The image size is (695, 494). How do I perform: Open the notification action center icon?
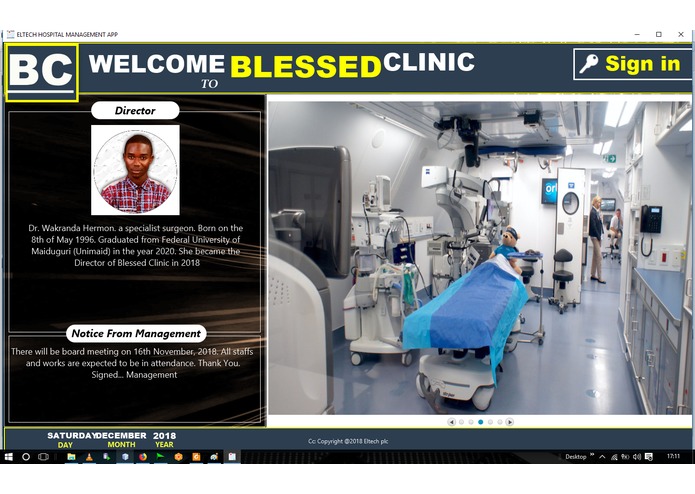648,457
